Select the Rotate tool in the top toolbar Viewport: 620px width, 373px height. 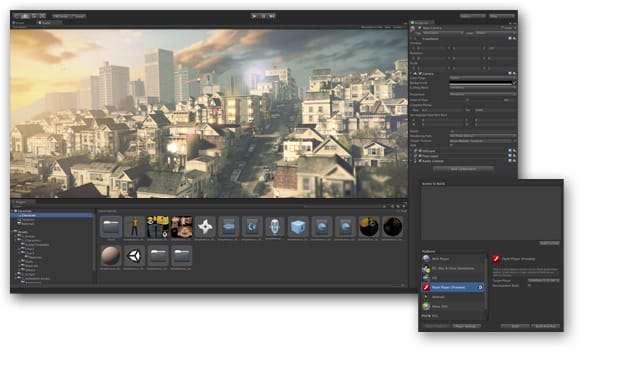[x=34, y=16]
